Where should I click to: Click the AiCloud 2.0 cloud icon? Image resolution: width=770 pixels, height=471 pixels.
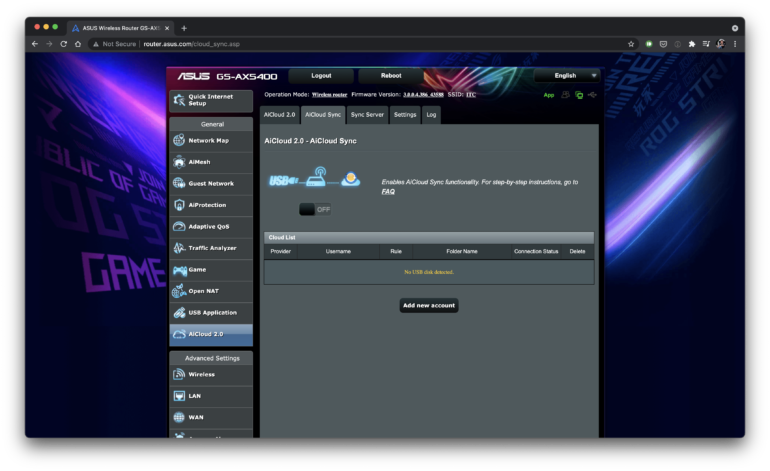179,334
